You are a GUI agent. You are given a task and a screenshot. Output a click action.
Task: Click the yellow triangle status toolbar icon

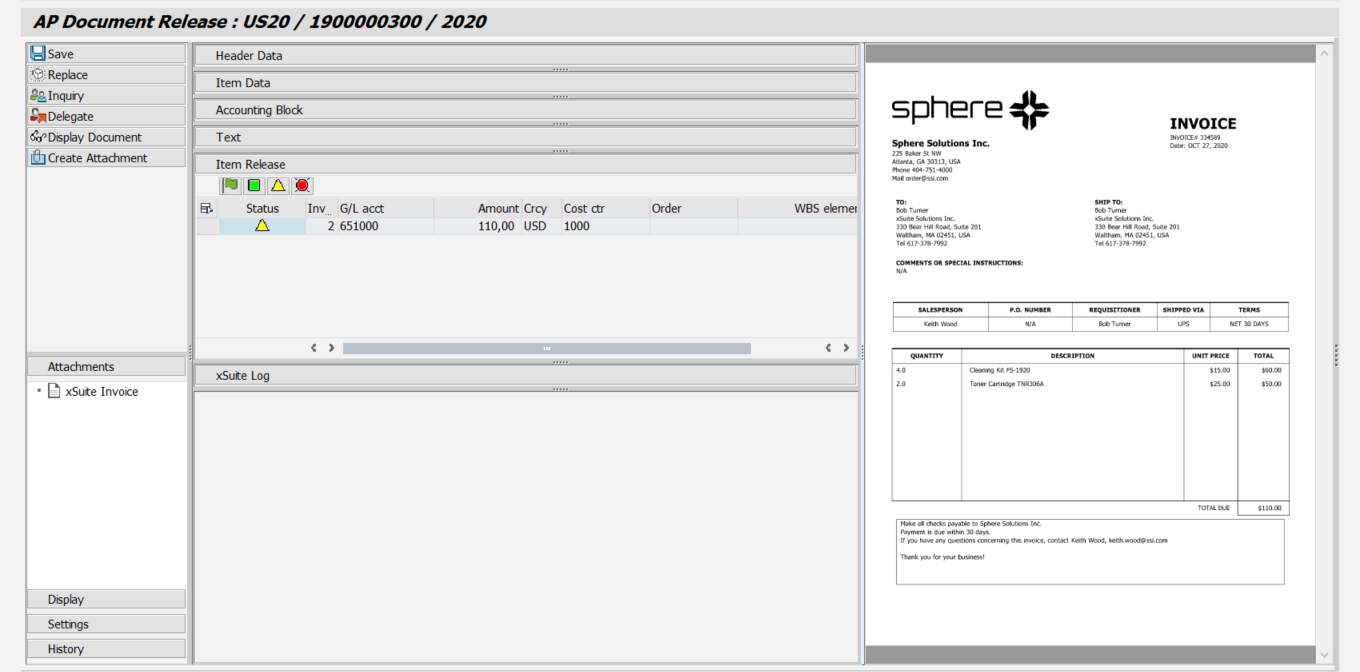click(x=278, y=186)
